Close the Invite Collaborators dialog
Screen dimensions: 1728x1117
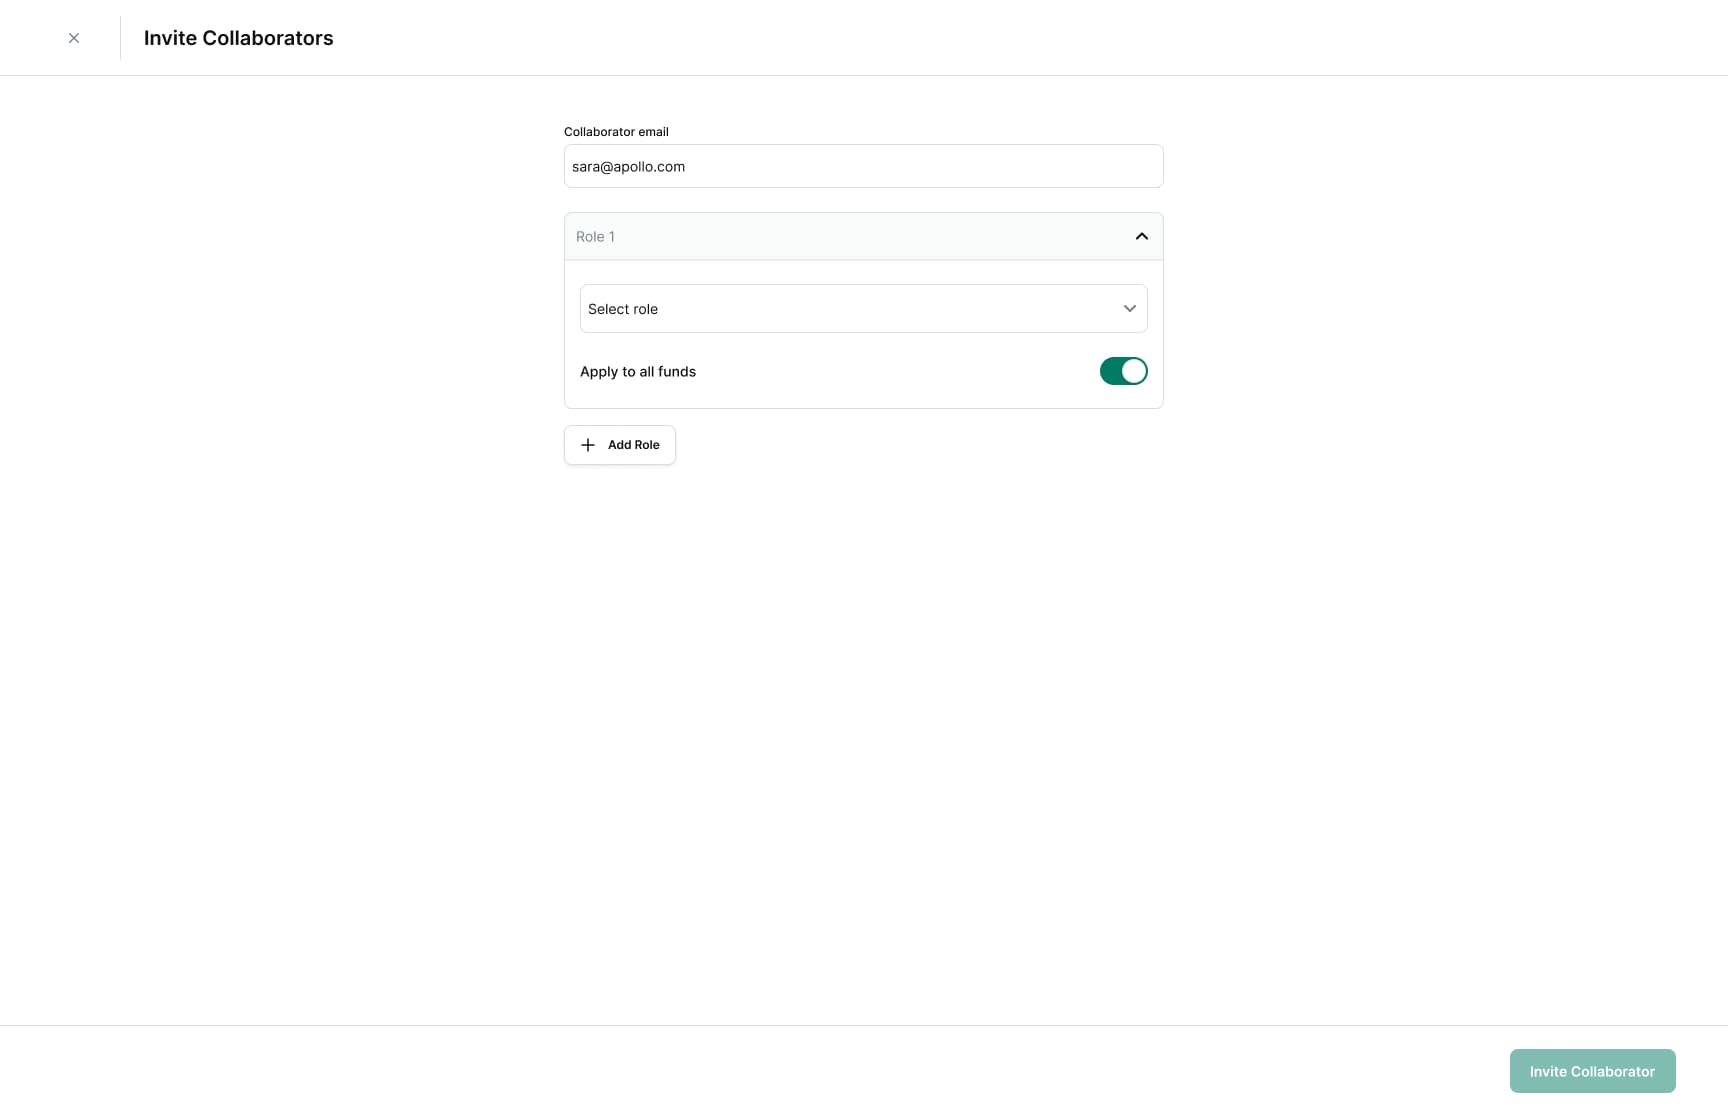[x=74, y=38]
